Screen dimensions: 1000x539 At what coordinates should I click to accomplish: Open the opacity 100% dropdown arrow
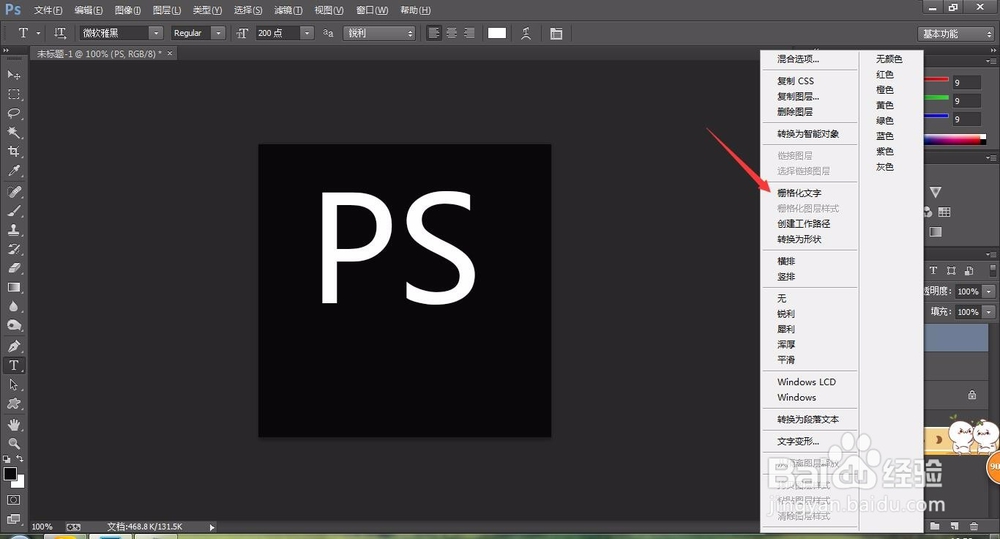tap(989, 292)
